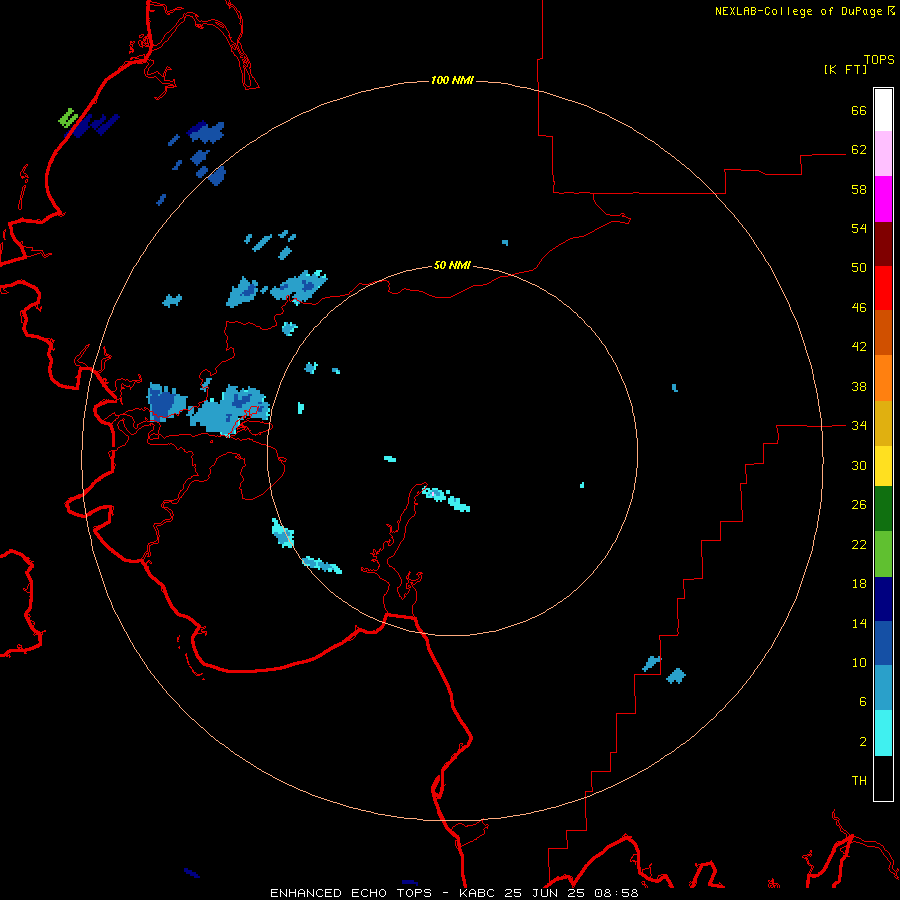
Task: Click the medium blue legend swatch
Action: tap(883, 643)
